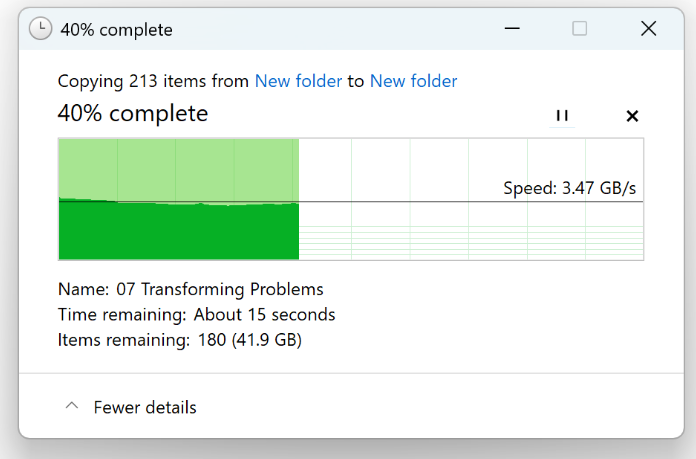Viewport: 696px width, 459px height.
Task: Click the dark green transfer speed graph
Action: [x=180, y=232]
